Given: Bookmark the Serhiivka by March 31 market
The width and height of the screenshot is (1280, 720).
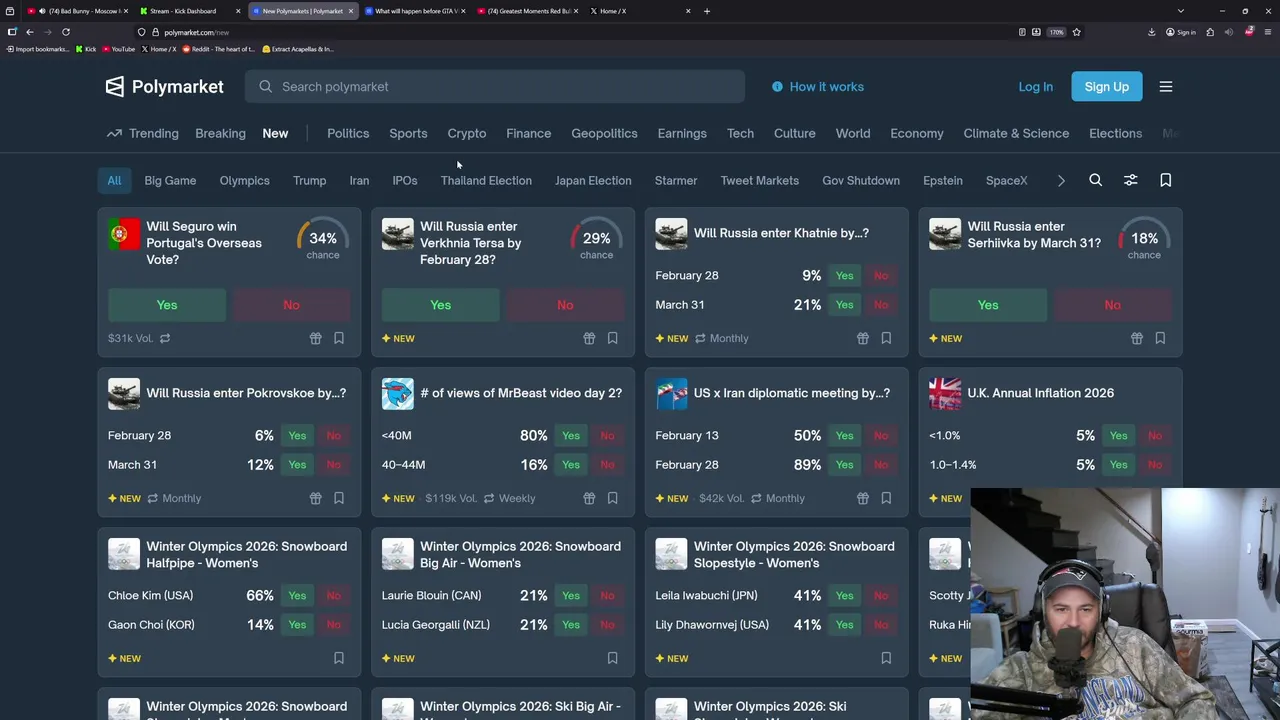Looking at the screenshot, I should (x=1160, y=338).
